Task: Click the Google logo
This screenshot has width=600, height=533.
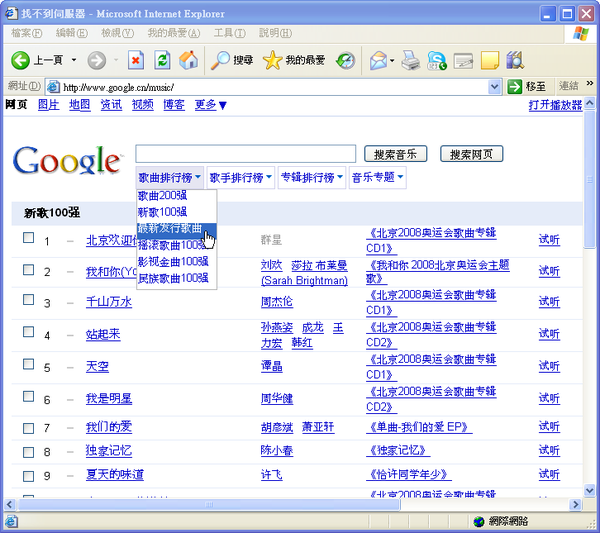Action: [x=68, y=160]
